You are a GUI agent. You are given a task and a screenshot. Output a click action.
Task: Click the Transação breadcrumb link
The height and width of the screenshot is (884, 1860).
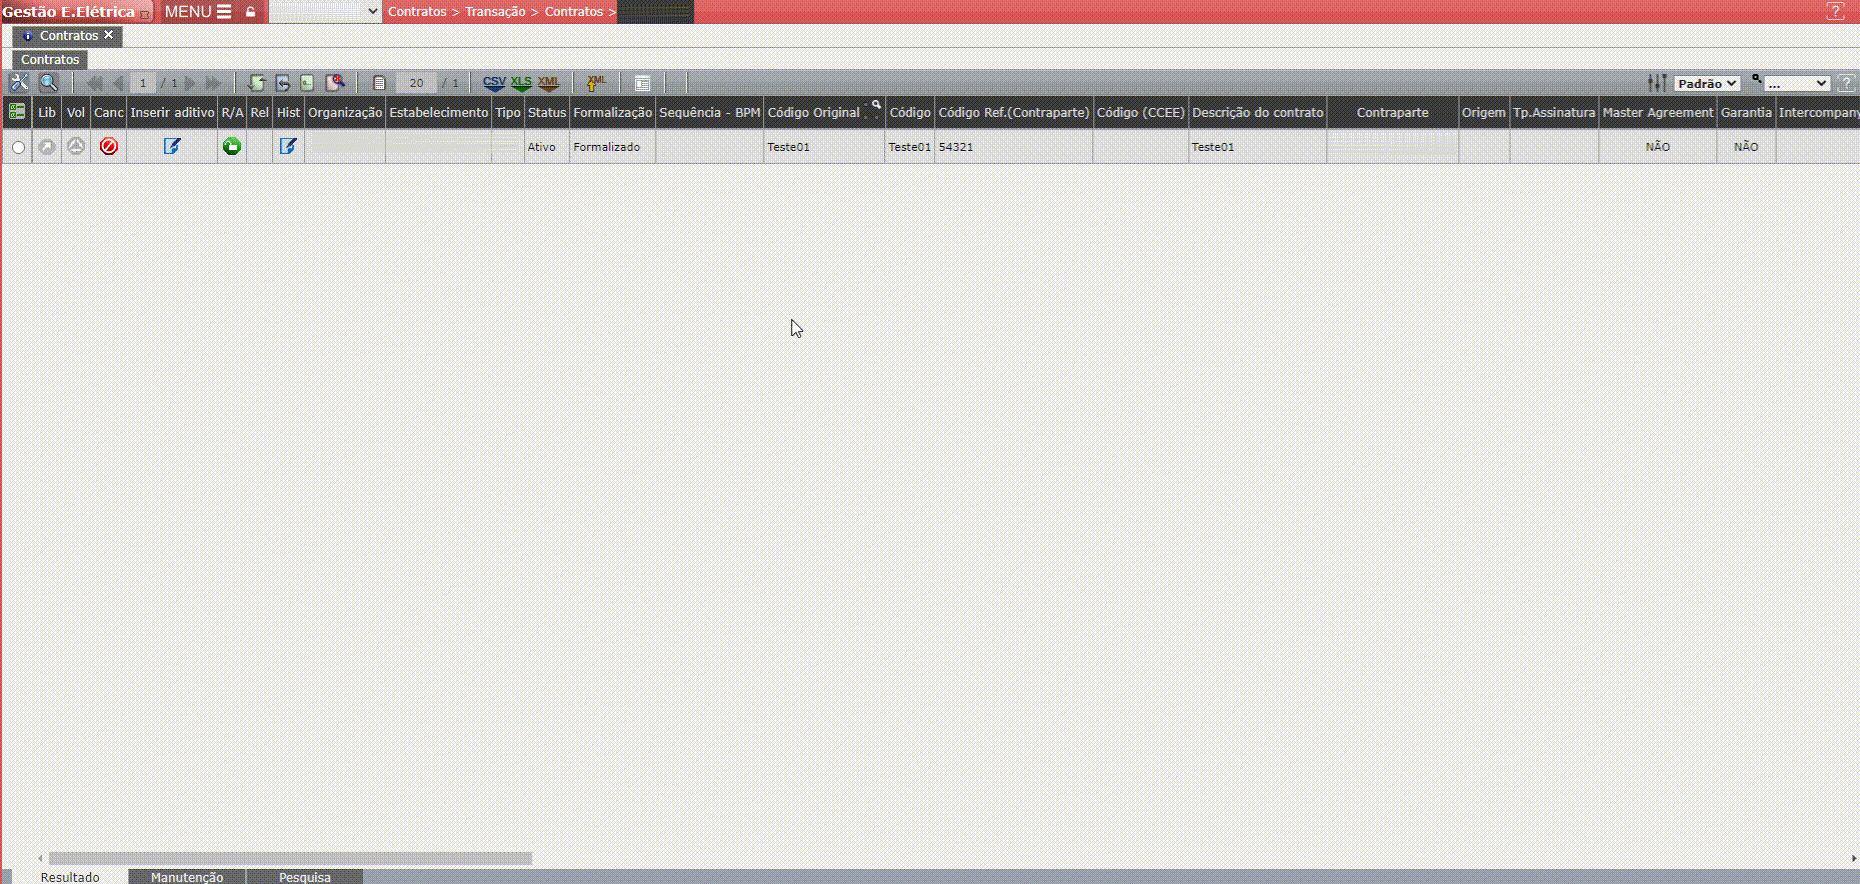(495, 12)
